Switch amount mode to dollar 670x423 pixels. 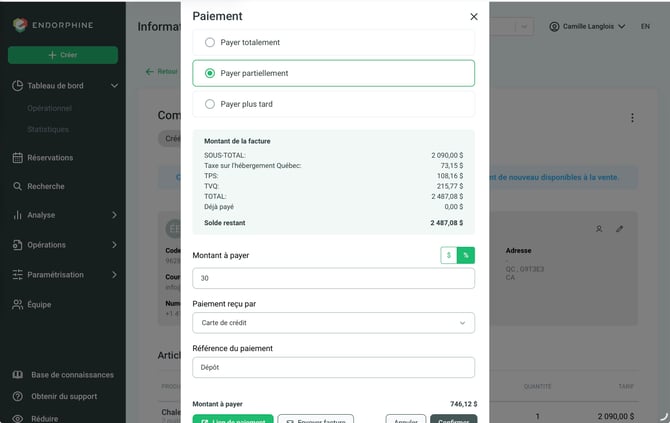click(449, 255)
